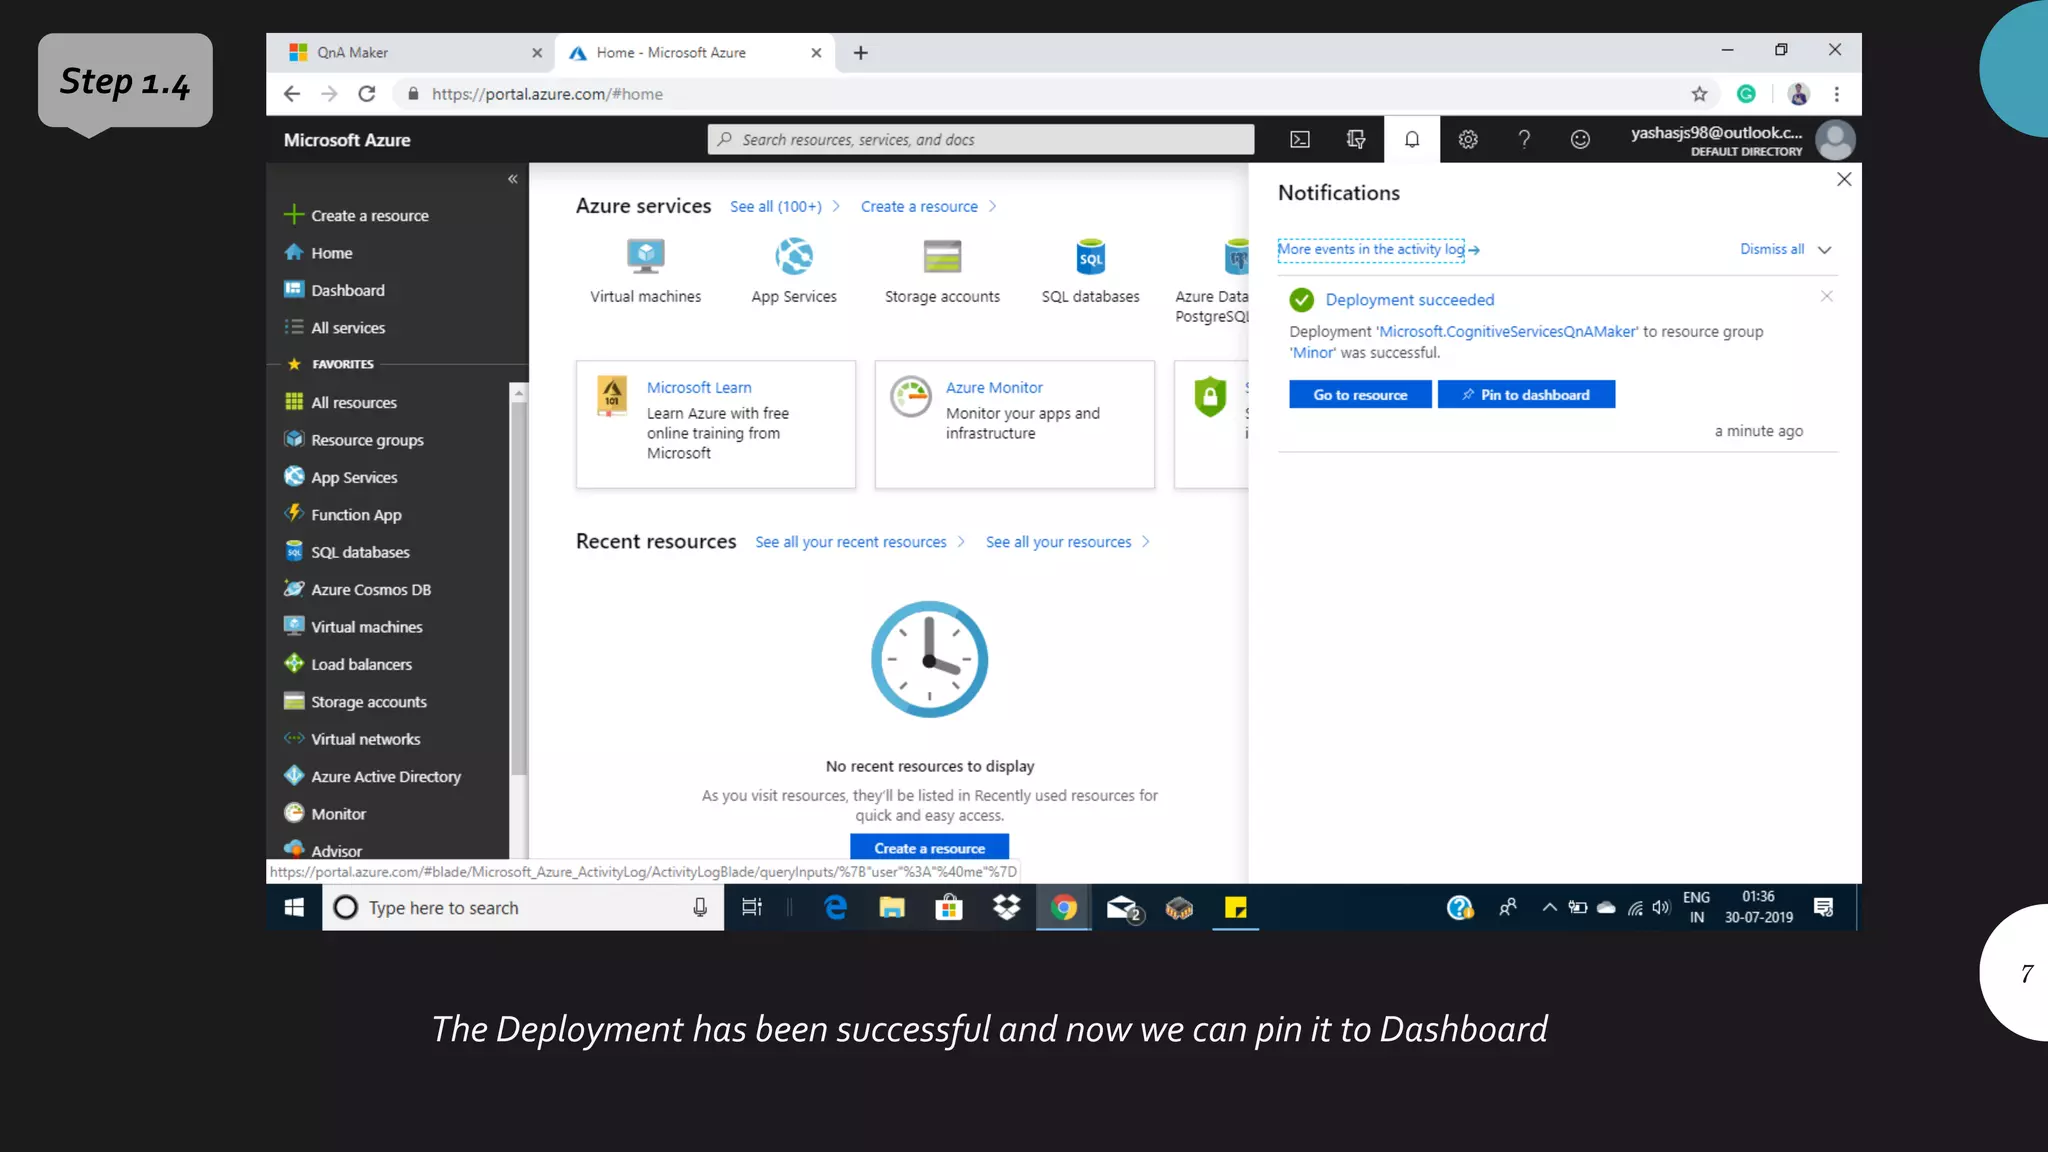2048x1152 pixels.
Task: Click the Deployment succeeded title
Action: coord(1410,300)
